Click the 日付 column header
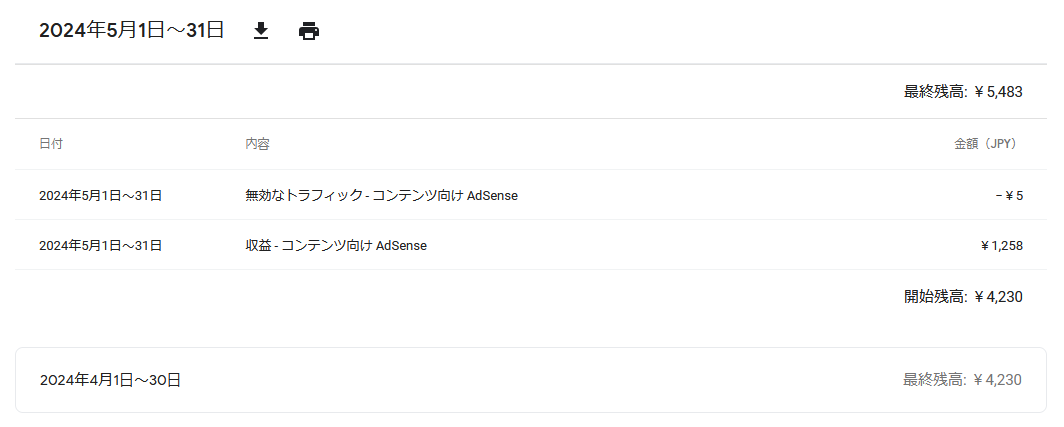The height and width of the screenshot is (427, 1064). tap(51, 144)
